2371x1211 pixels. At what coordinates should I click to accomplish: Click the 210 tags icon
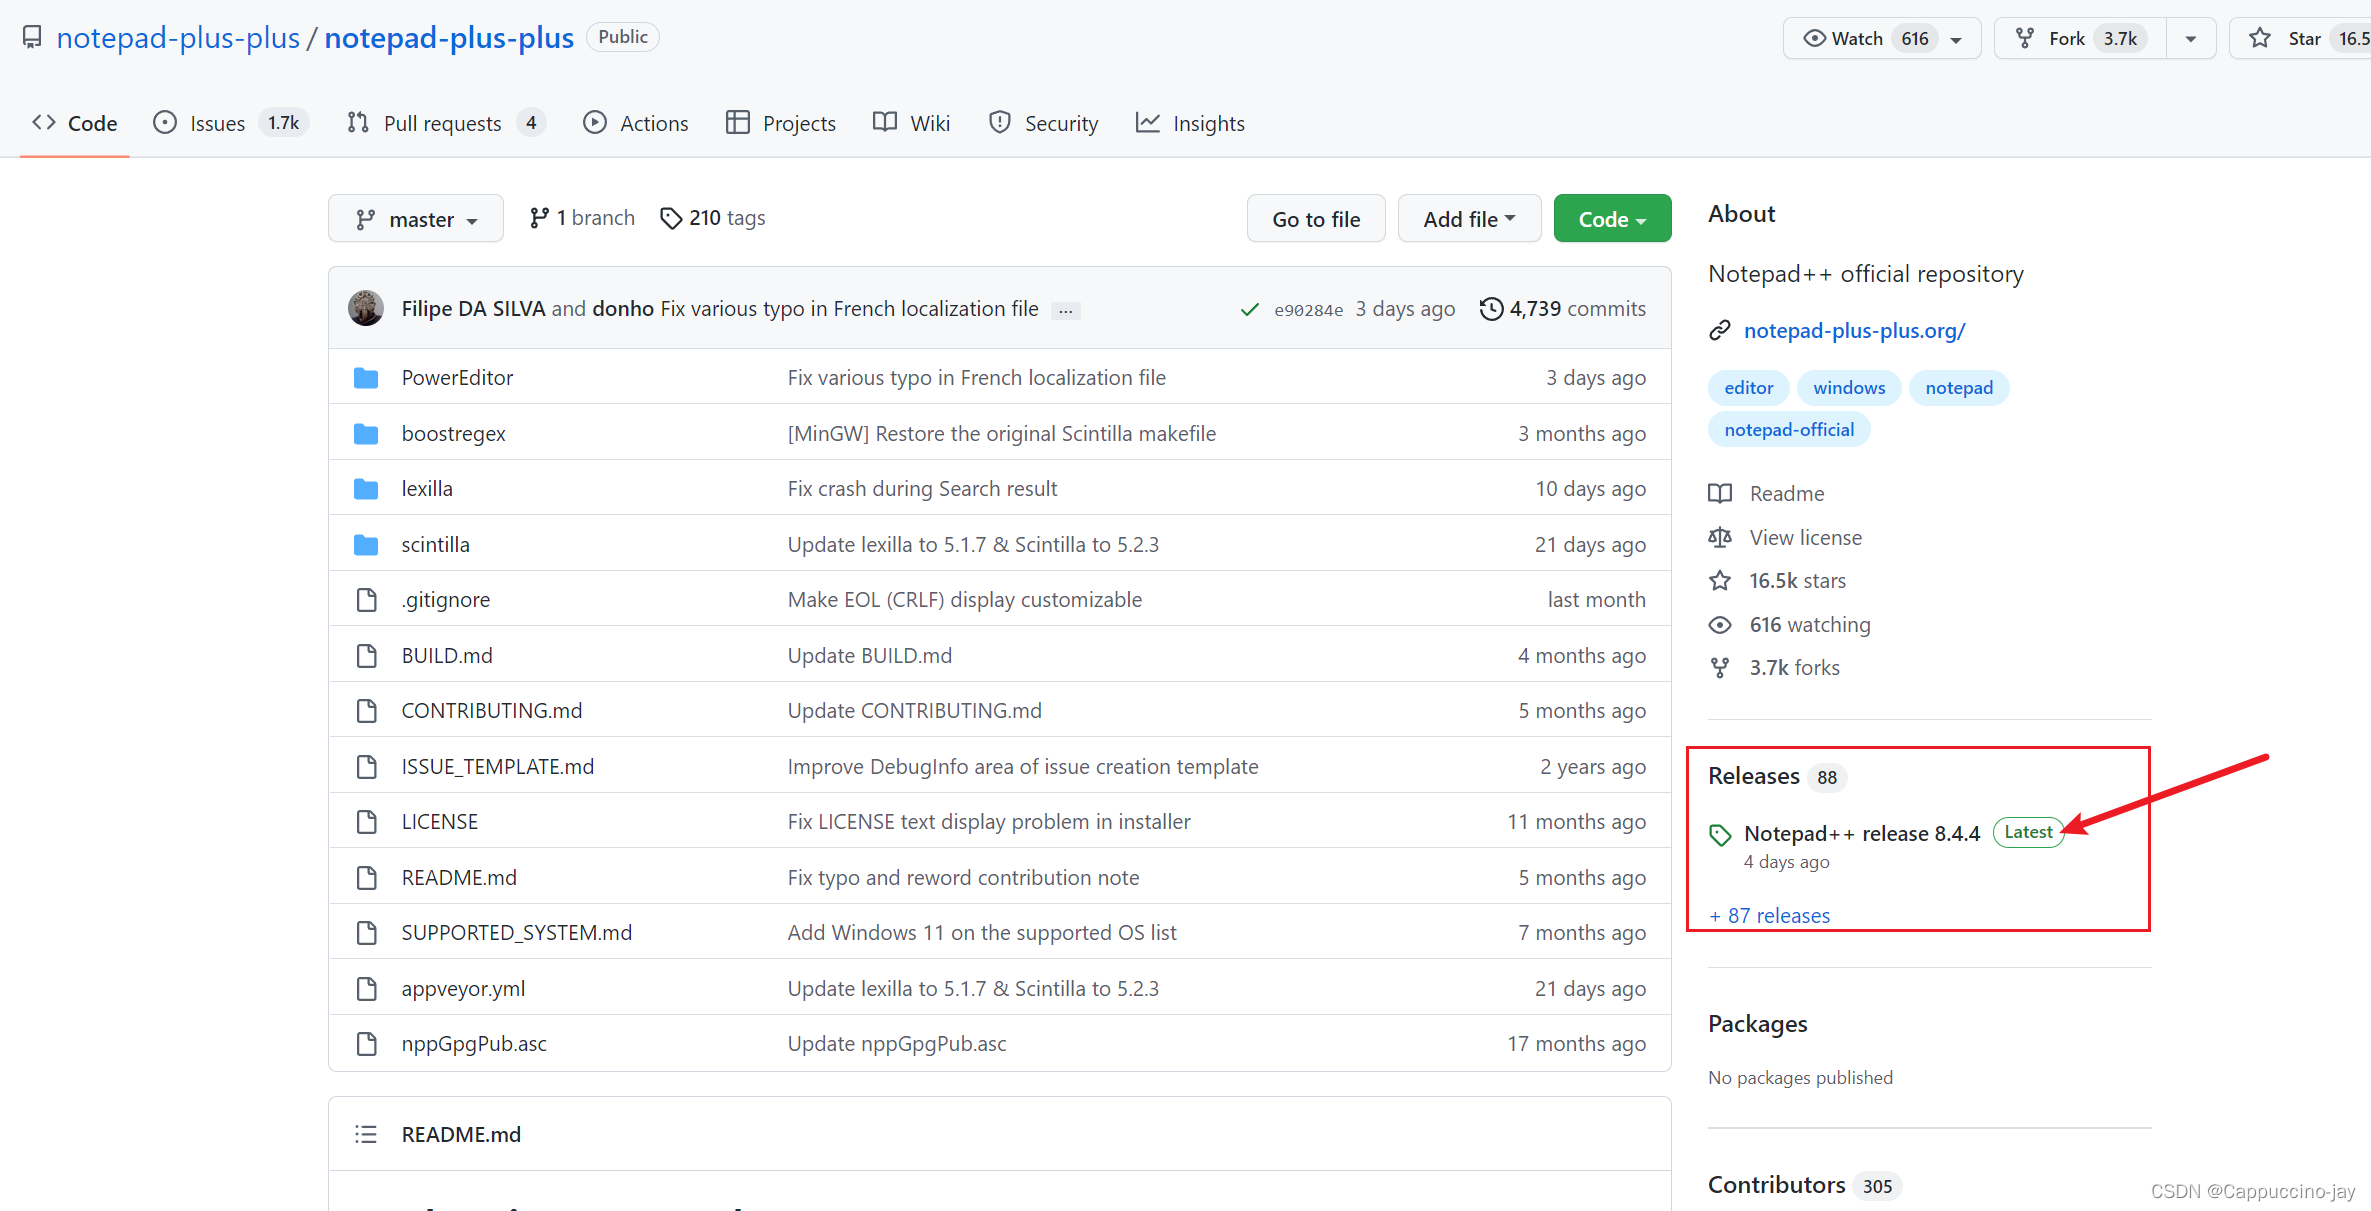[671, 218]
